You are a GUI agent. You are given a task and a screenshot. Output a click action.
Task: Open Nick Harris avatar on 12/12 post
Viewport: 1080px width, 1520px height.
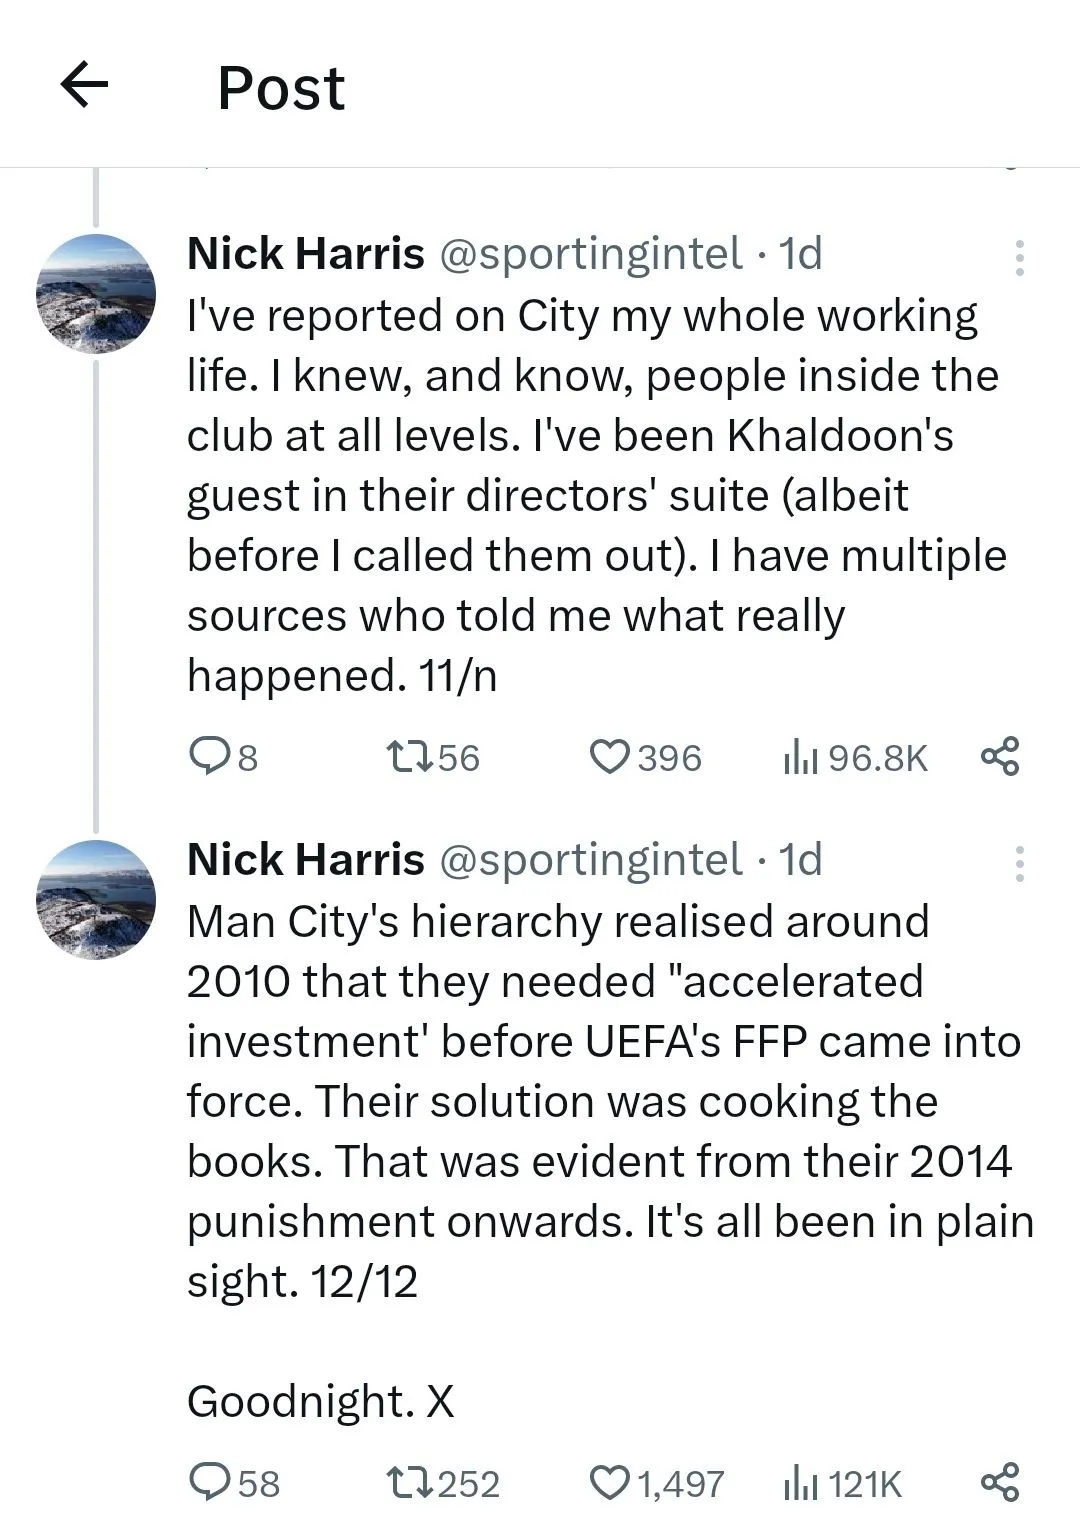pos(96,899)
